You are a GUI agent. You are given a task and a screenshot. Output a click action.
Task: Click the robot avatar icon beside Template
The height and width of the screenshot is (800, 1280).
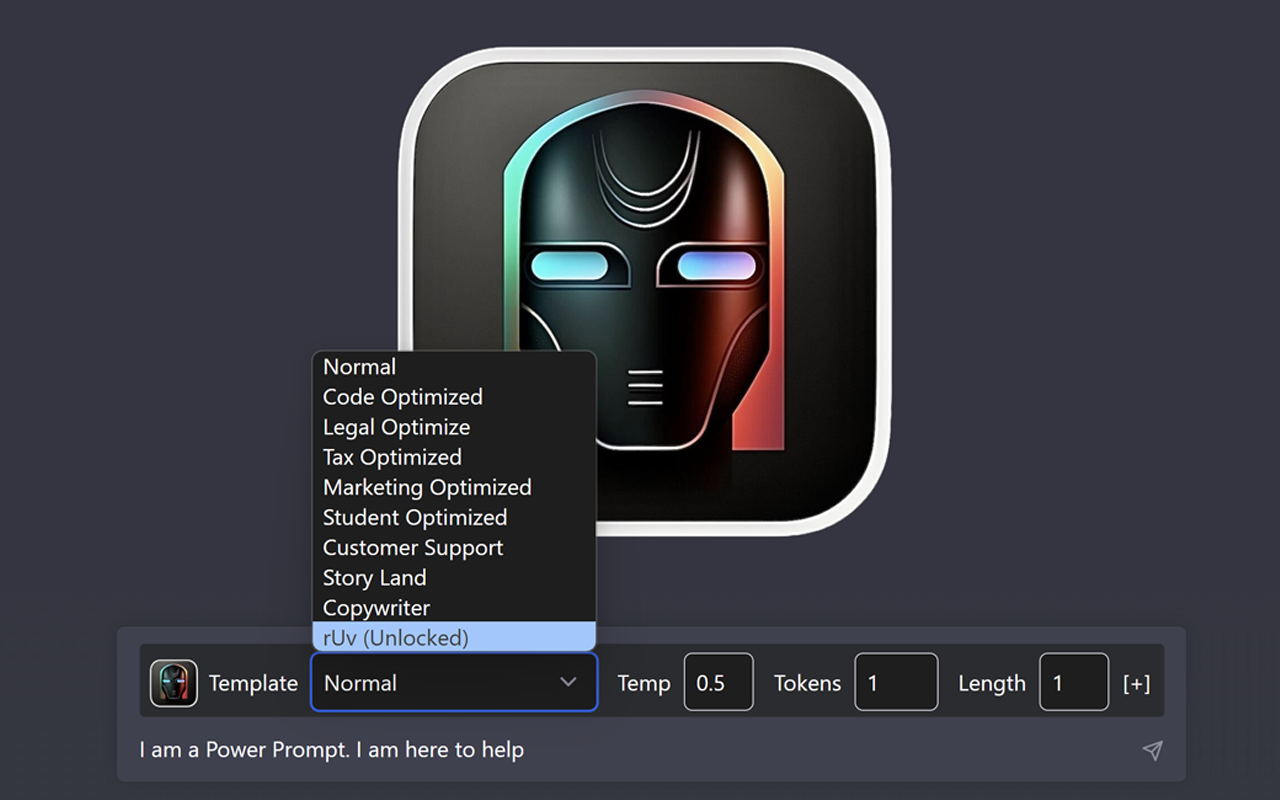(174, 683)
